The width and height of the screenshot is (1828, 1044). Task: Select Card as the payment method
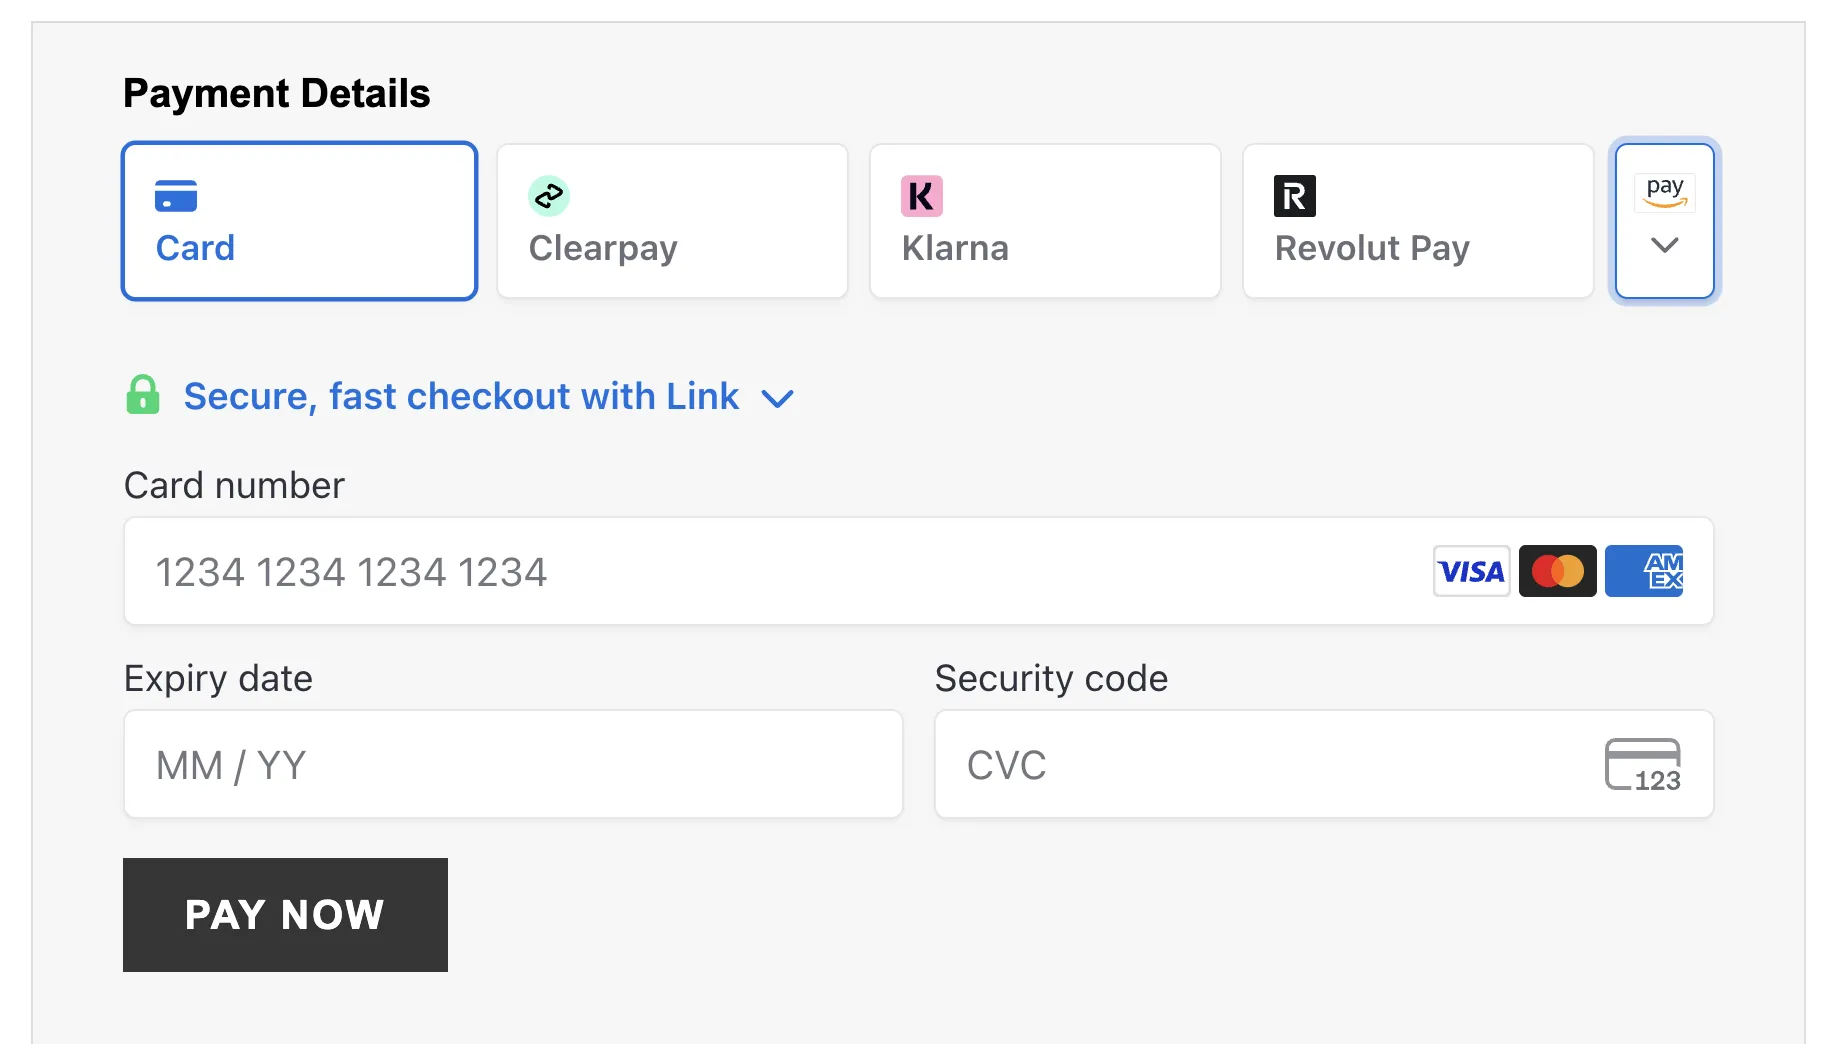coord(298,221)
